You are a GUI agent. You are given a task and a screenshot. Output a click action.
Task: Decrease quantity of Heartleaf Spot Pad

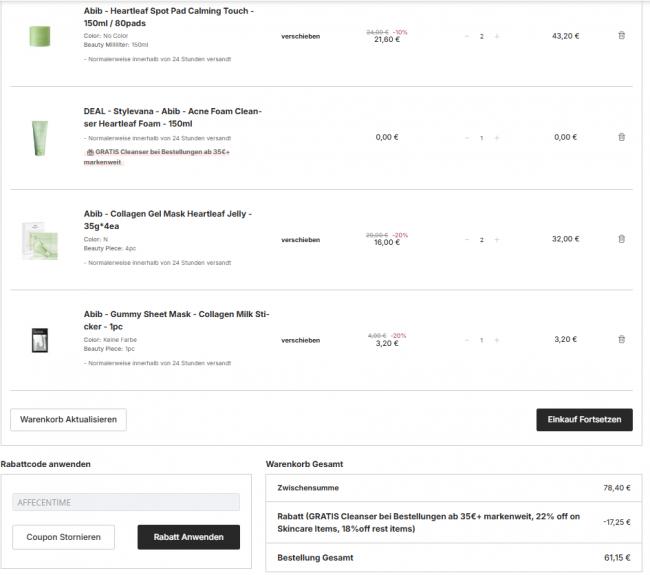click(466, 36)
